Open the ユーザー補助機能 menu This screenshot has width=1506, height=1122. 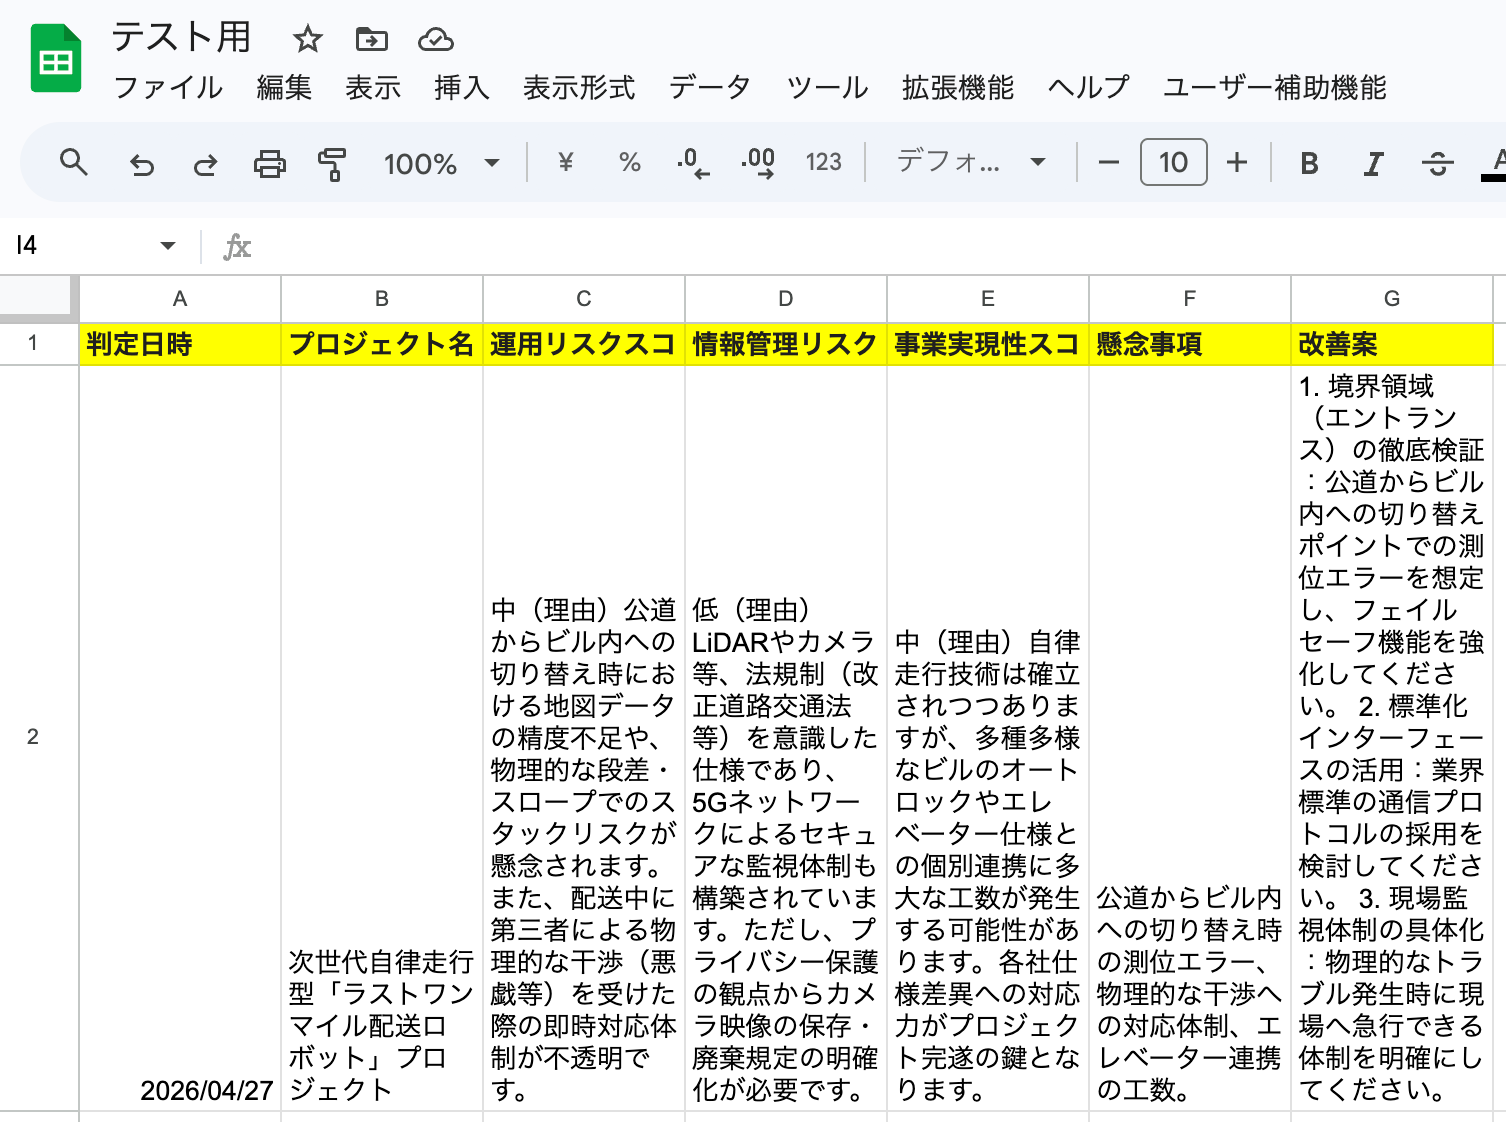(1275, 88)
